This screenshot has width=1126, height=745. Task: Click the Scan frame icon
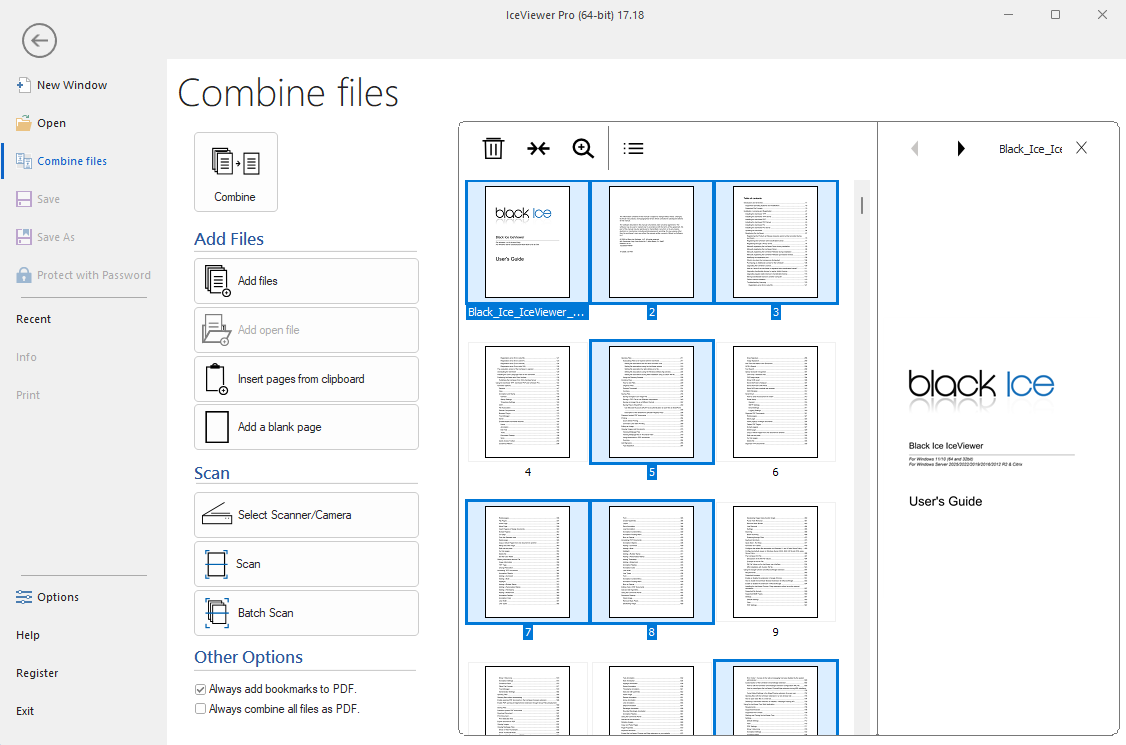tap(216, 564)
